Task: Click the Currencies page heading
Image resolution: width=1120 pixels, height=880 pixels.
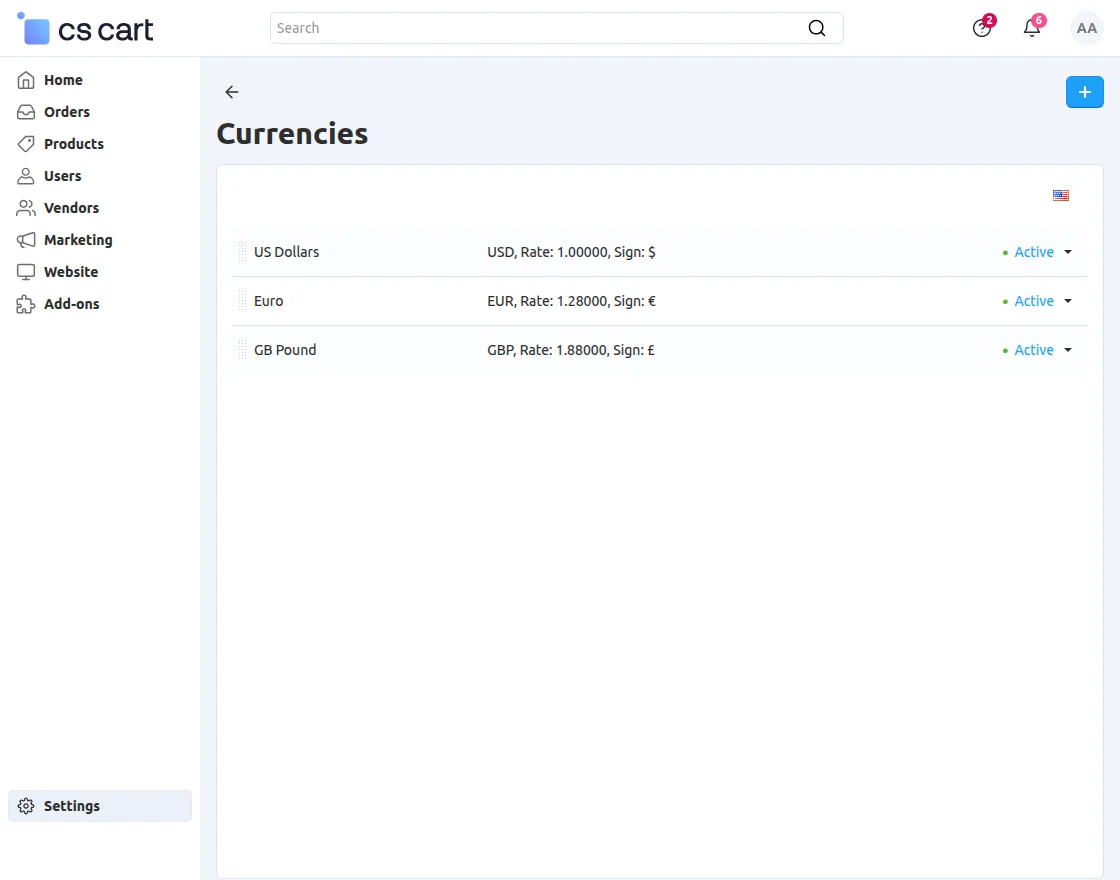Action: (x=292, y=134)
